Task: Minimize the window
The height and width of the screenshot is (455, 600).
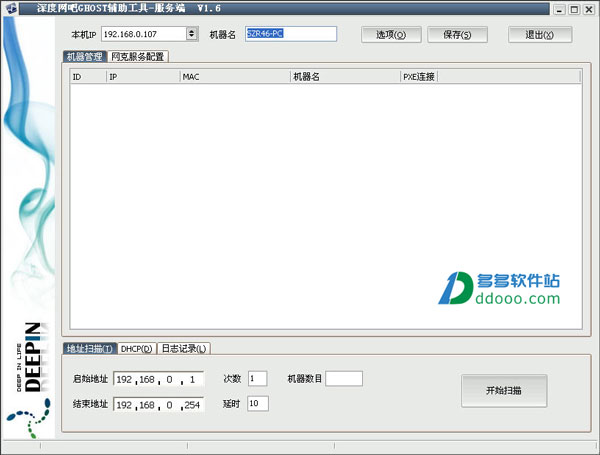Action: (559, 10)
